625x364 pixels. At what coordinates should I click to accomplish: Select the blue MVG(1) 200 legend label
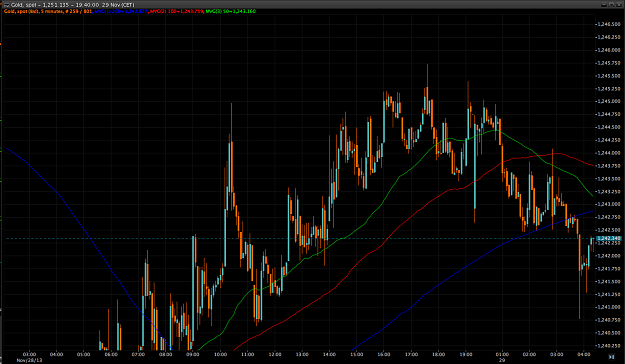click(x=121, y=11)
